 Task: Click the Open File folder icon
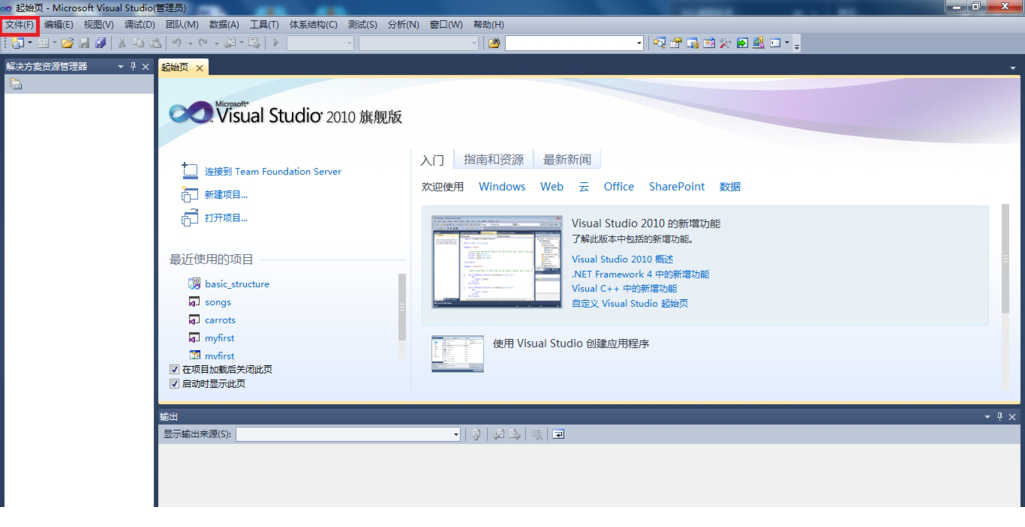pyautogui.click(x=67, y=43)
